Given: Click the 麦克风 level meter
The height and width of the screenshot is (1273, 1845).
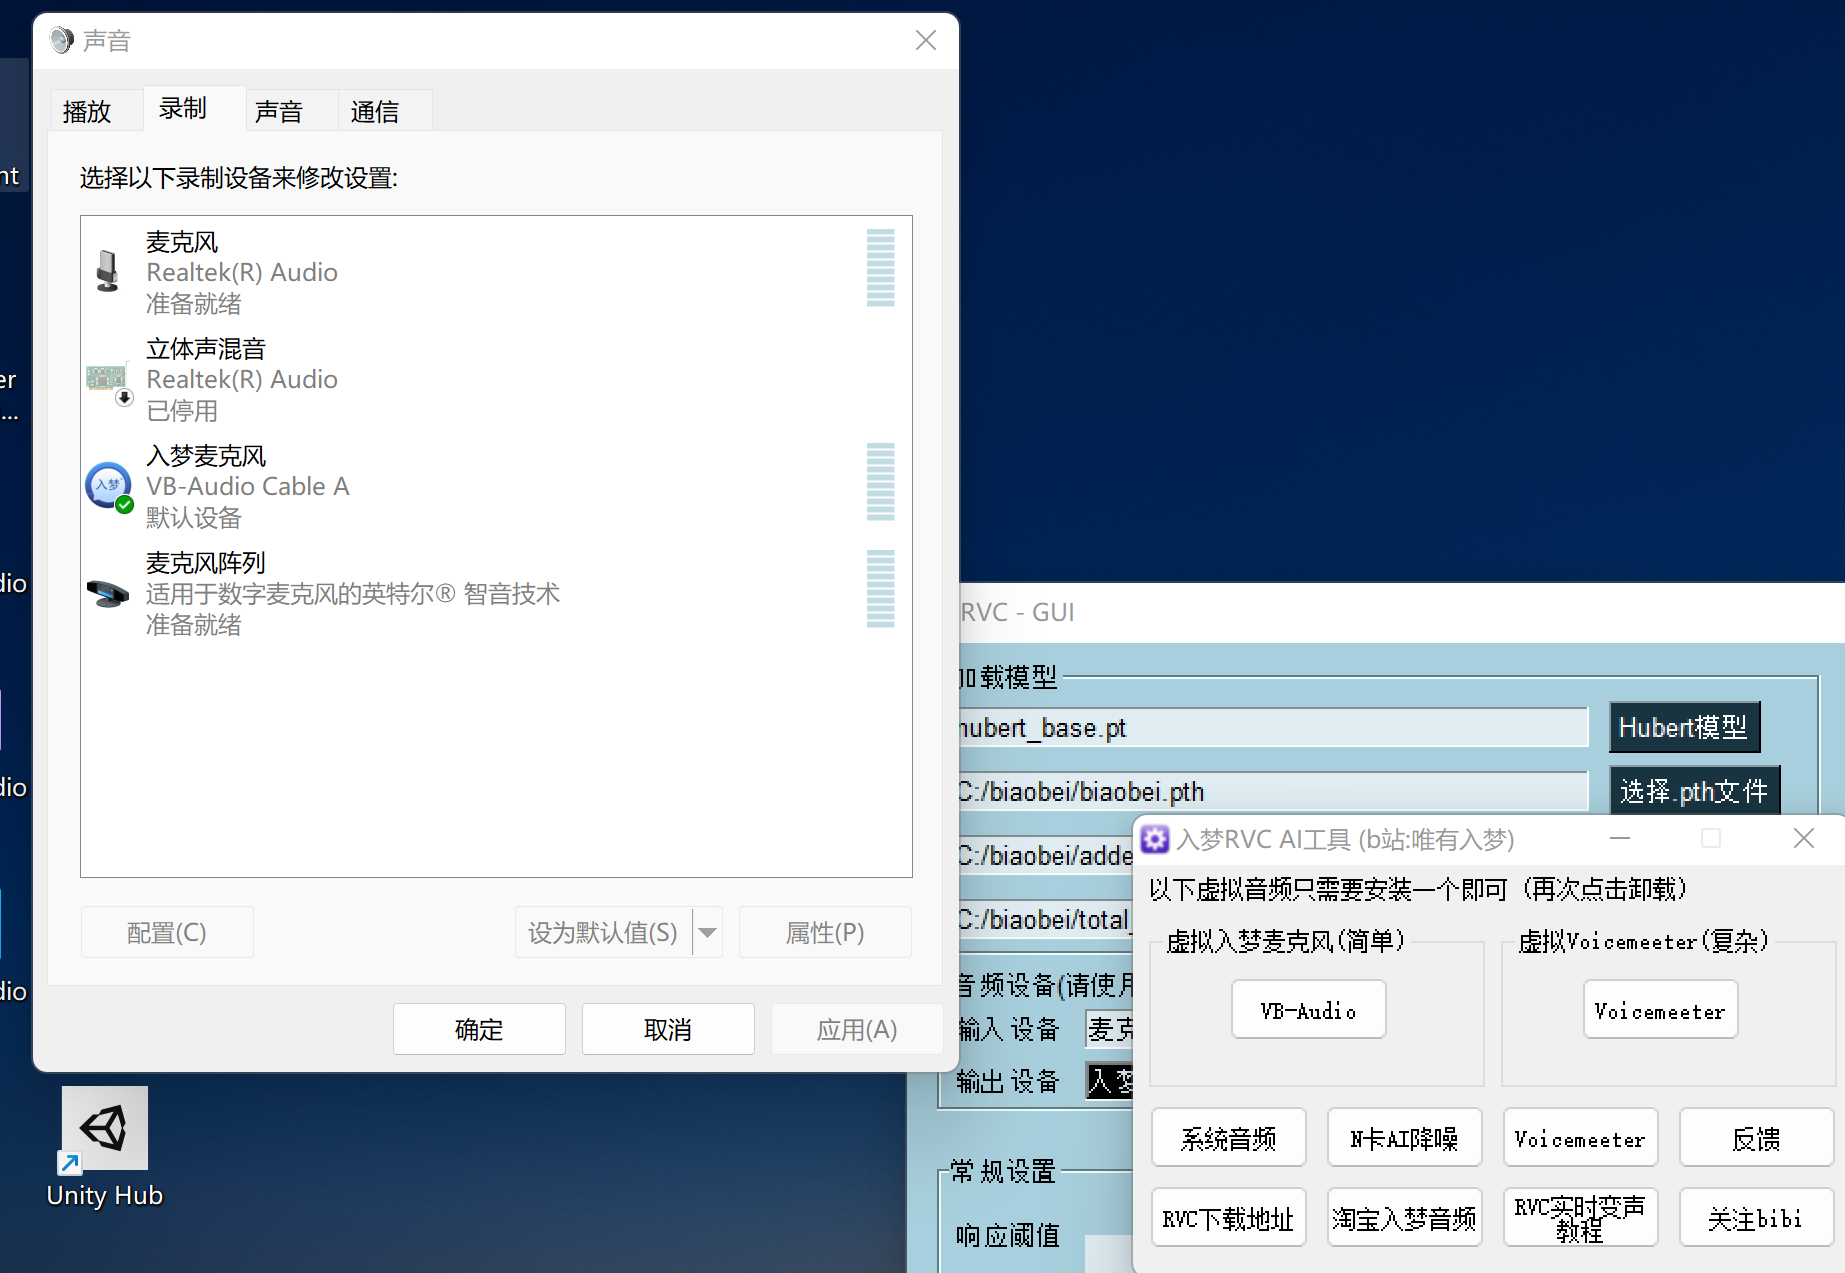Looking at the screenshot, I should pyautogui.click(x=880, y=267).
